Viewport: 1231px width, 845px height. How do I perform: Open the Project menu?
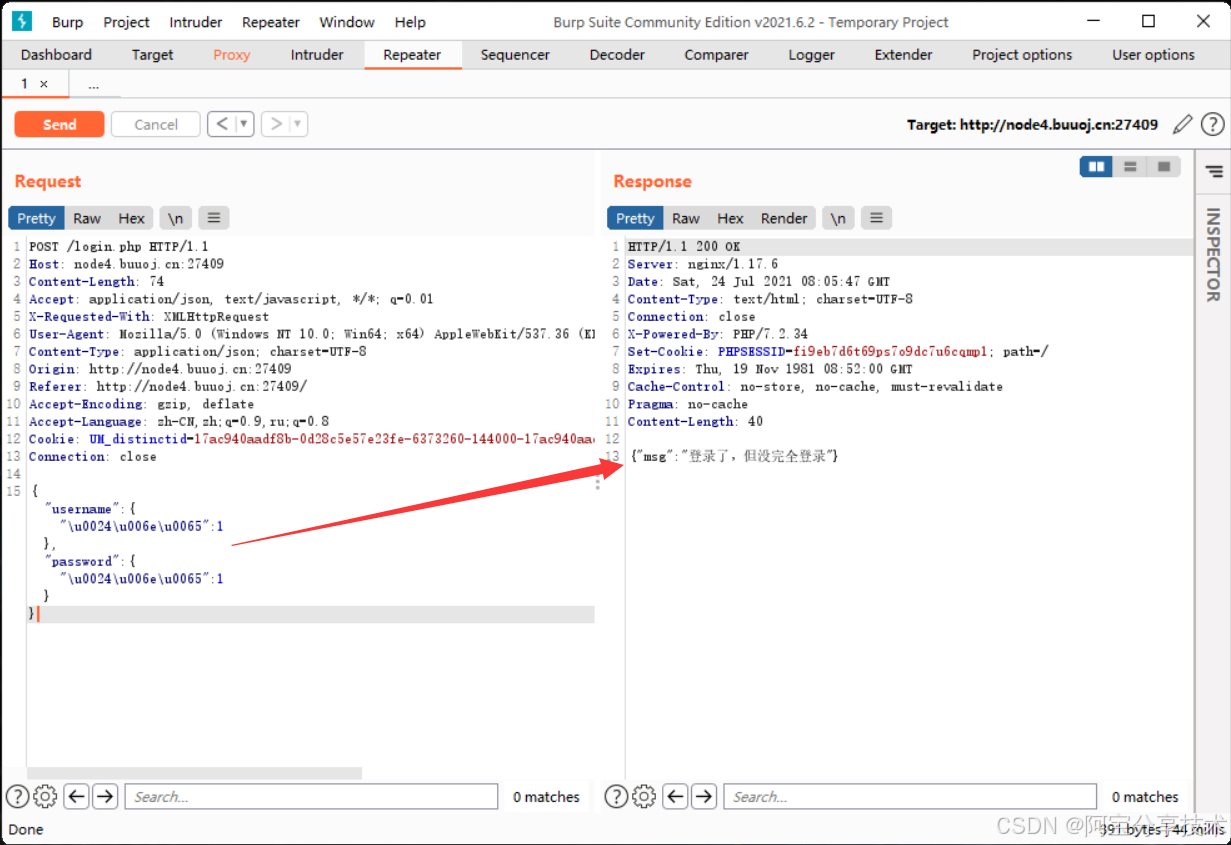127,22
